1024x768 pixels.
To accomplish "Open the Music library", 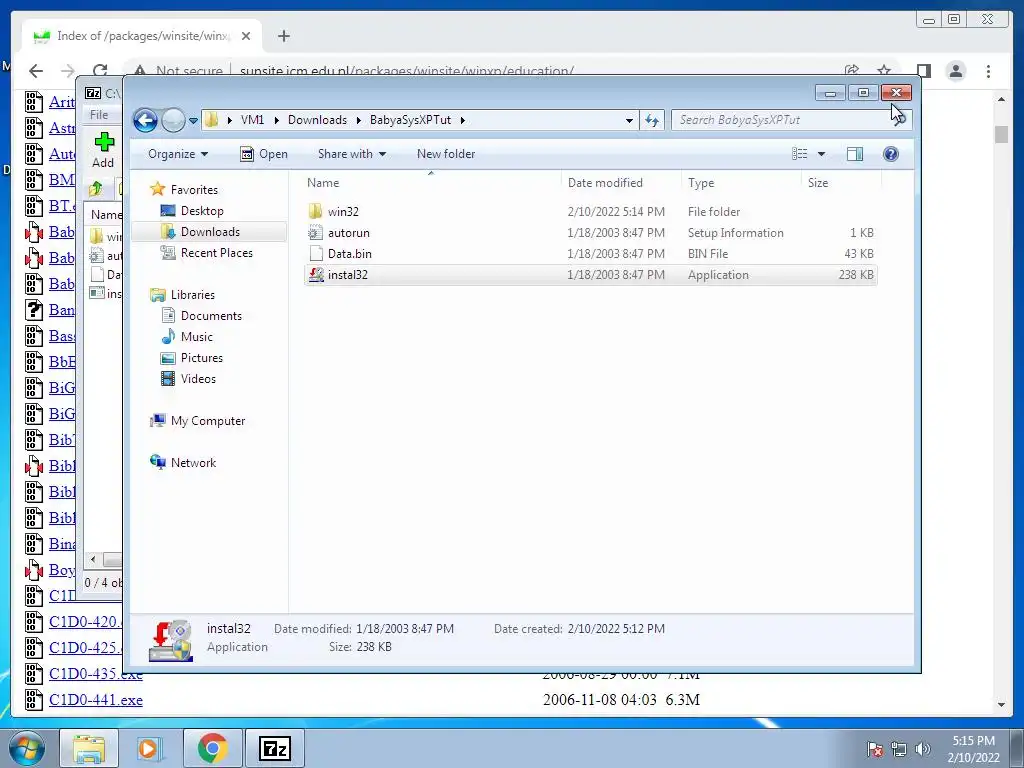I will tap(197, 337).
